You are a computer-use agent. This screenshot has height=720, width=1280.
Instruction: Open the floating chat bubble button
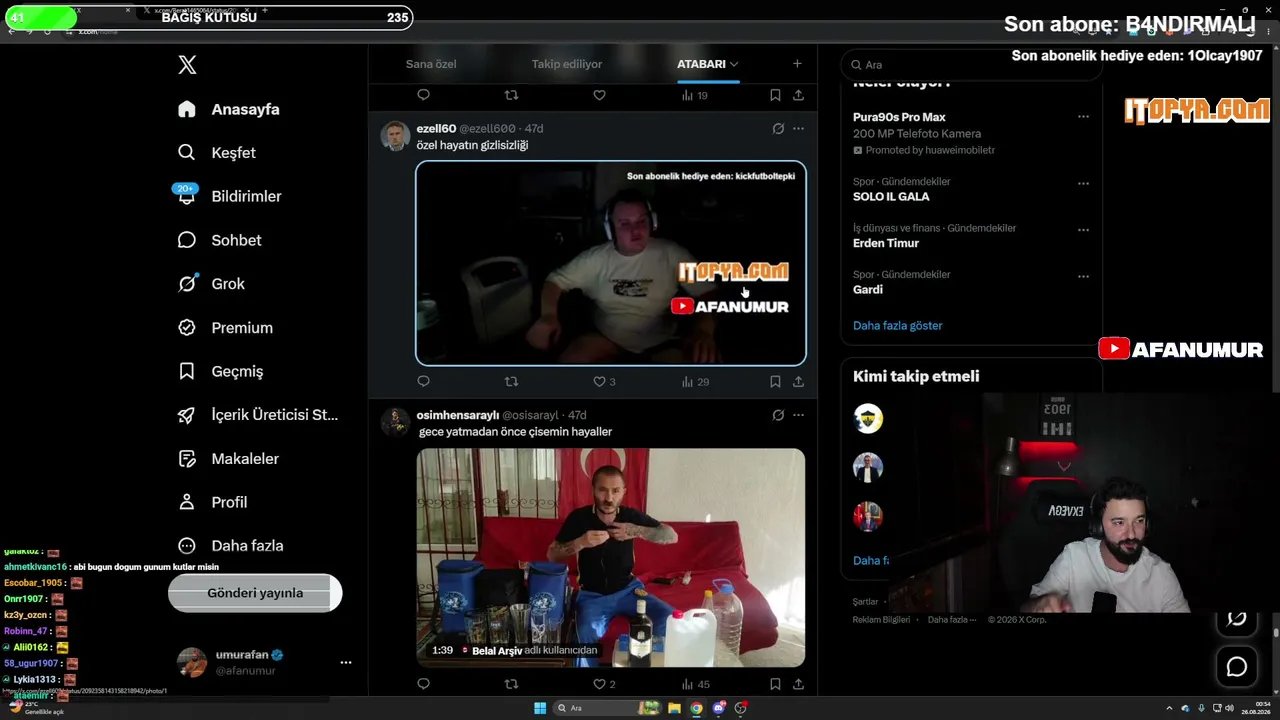(1237, 666)
